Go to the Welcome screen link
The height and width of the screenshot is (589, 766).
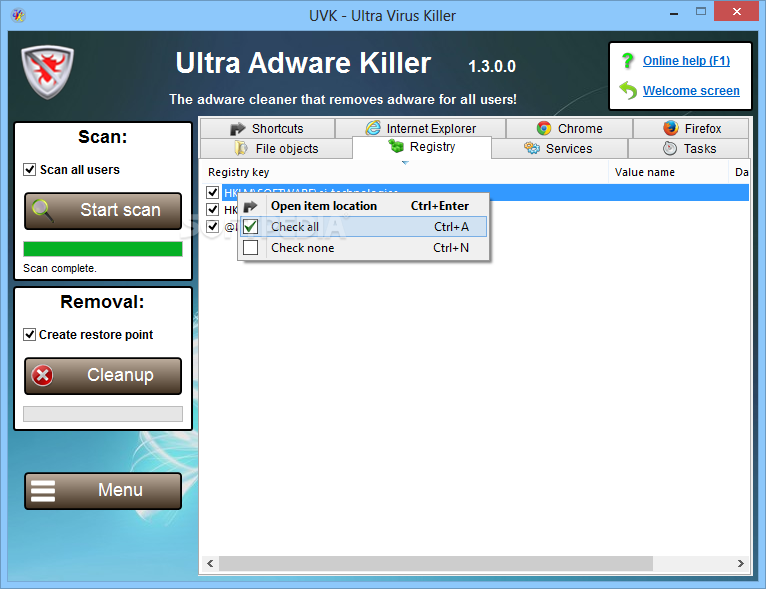tap(691, 91)
